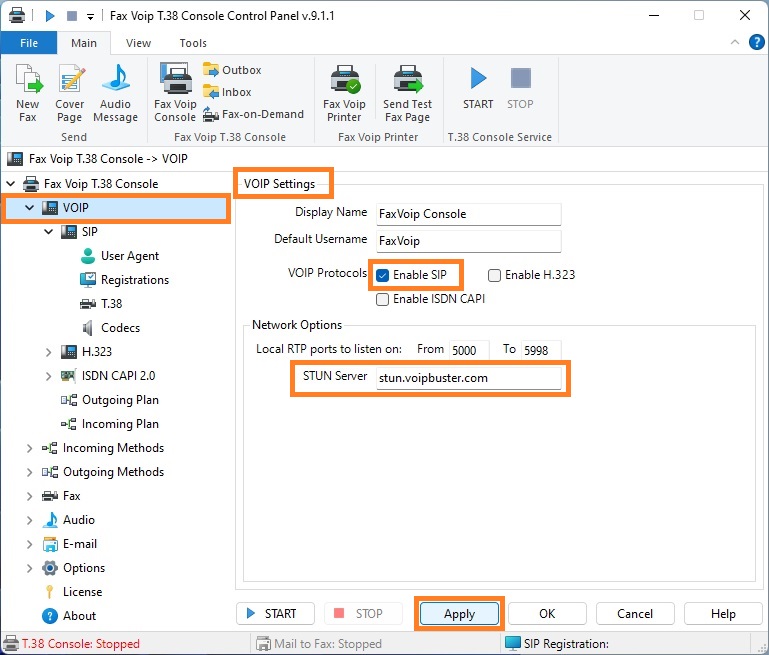This screenshot has width=769, height=655.
Task: Open the Inbox folder
Action: [x=227, y=92]
